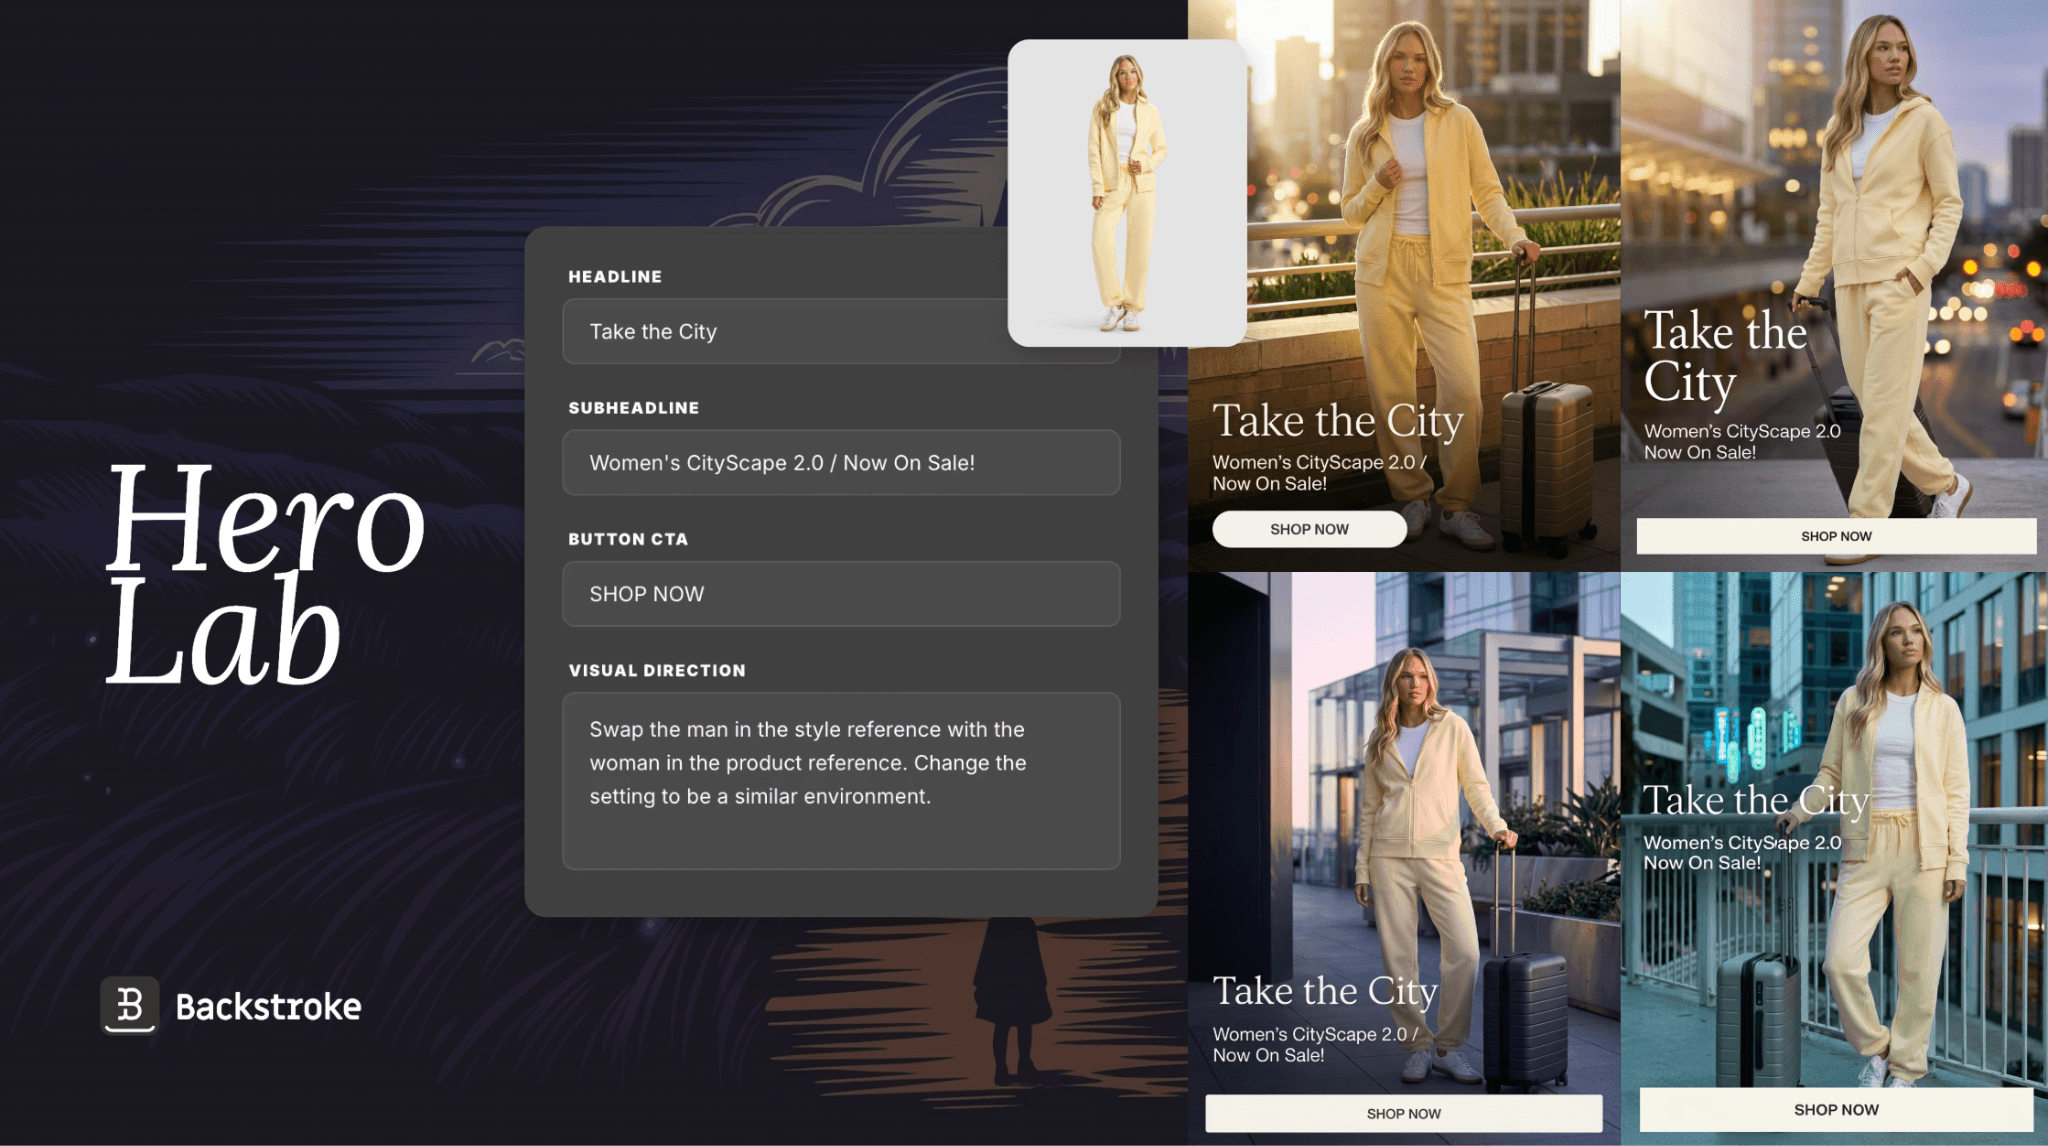Click the Hero Lab title text

click(x=265, y=575)
